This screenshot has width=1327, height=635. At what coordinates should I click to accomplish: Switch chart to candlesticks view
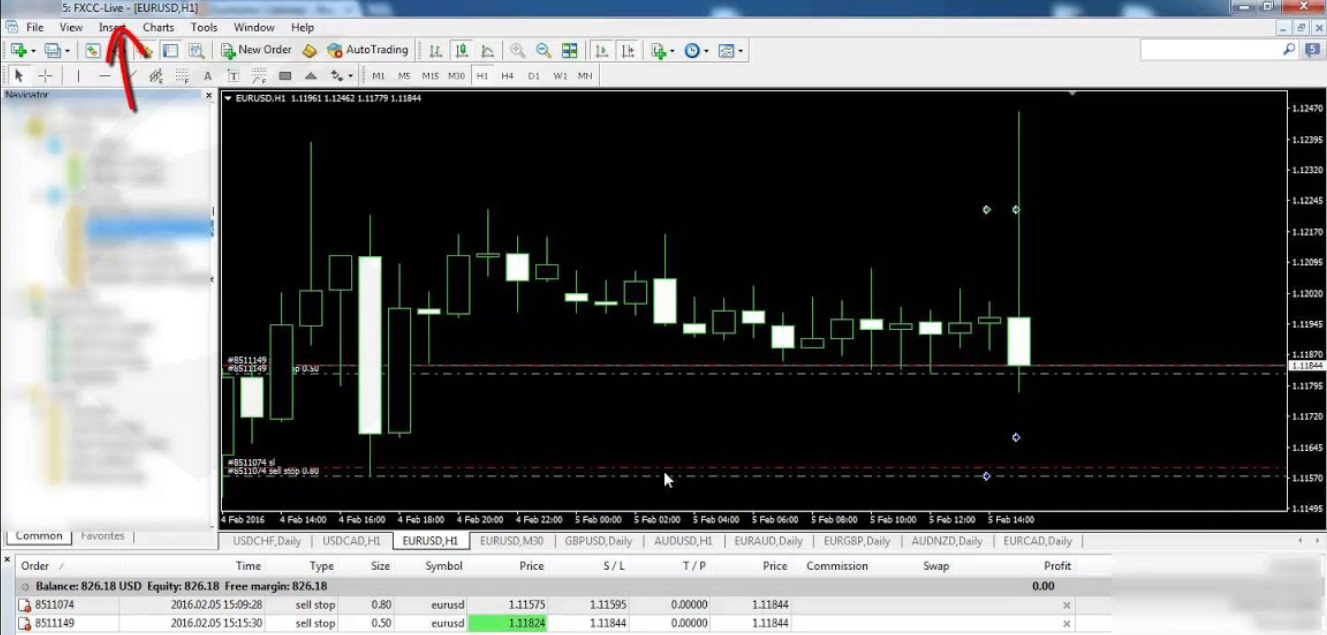point(461,50)
